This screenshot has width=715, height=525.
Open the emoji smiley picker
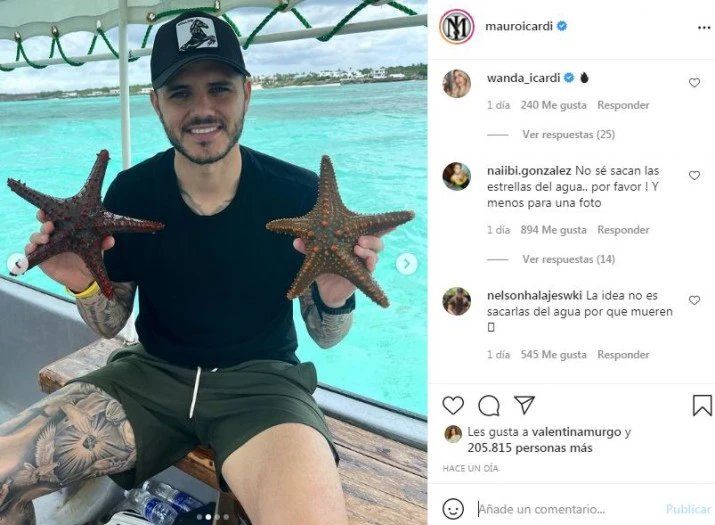(x=453, y=509)
